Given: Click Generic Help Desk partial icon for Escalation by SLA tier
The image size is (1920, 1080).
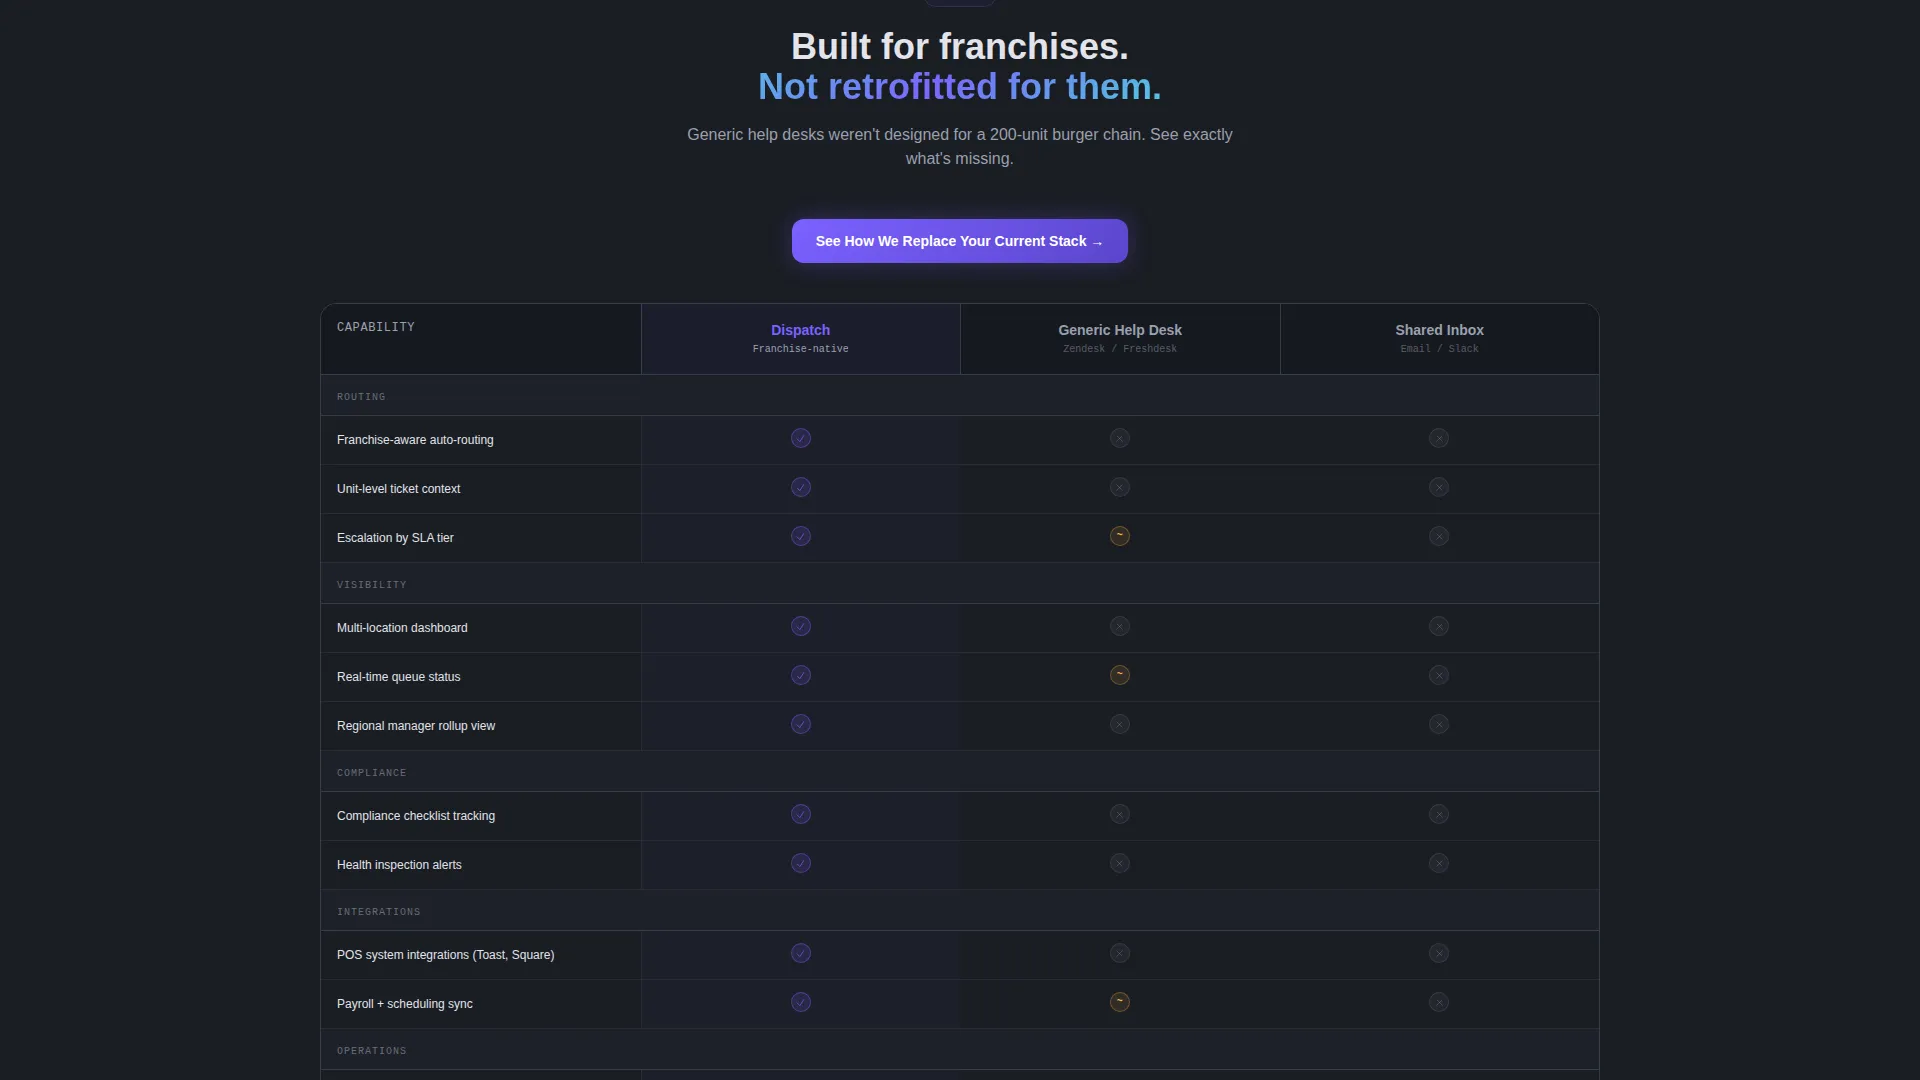Looking at the screenshot, I should click(1120, 536).
